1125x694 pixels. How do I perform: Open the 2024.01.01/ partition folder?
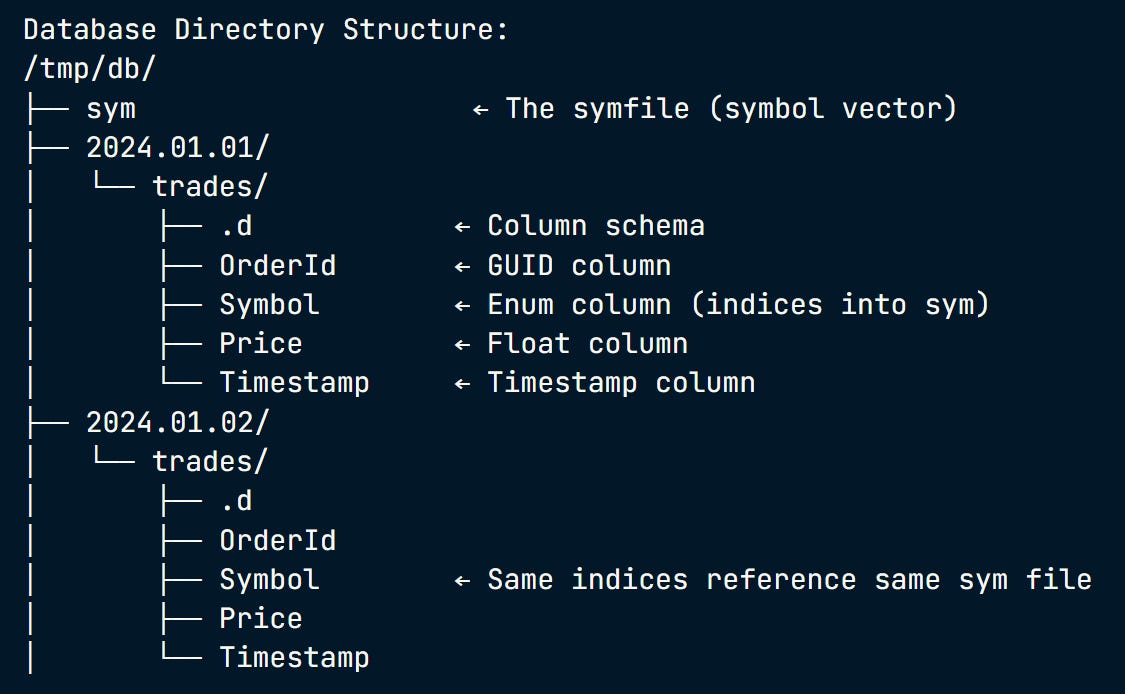[x=177, y=148]
